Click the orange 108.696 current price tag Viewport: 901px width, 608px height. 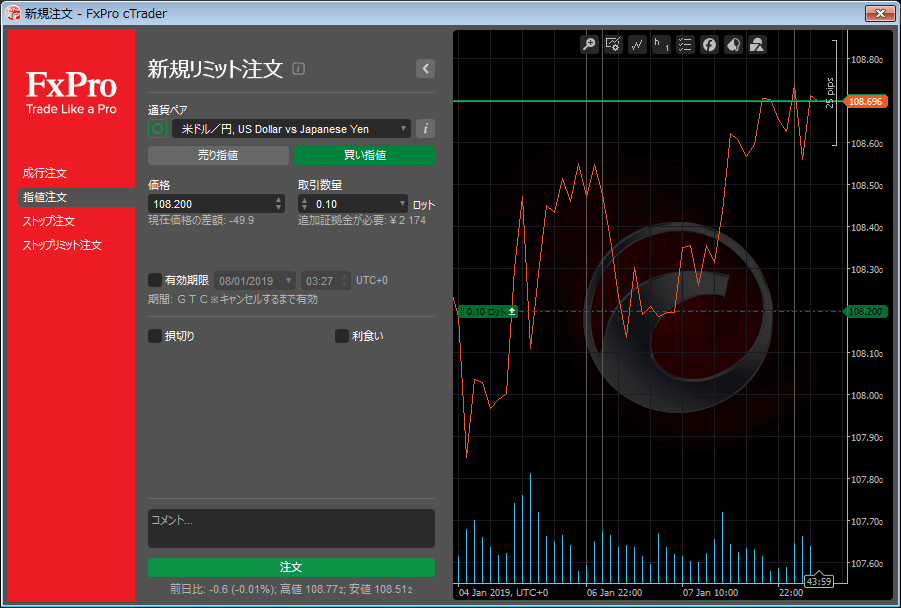(865, 102)
